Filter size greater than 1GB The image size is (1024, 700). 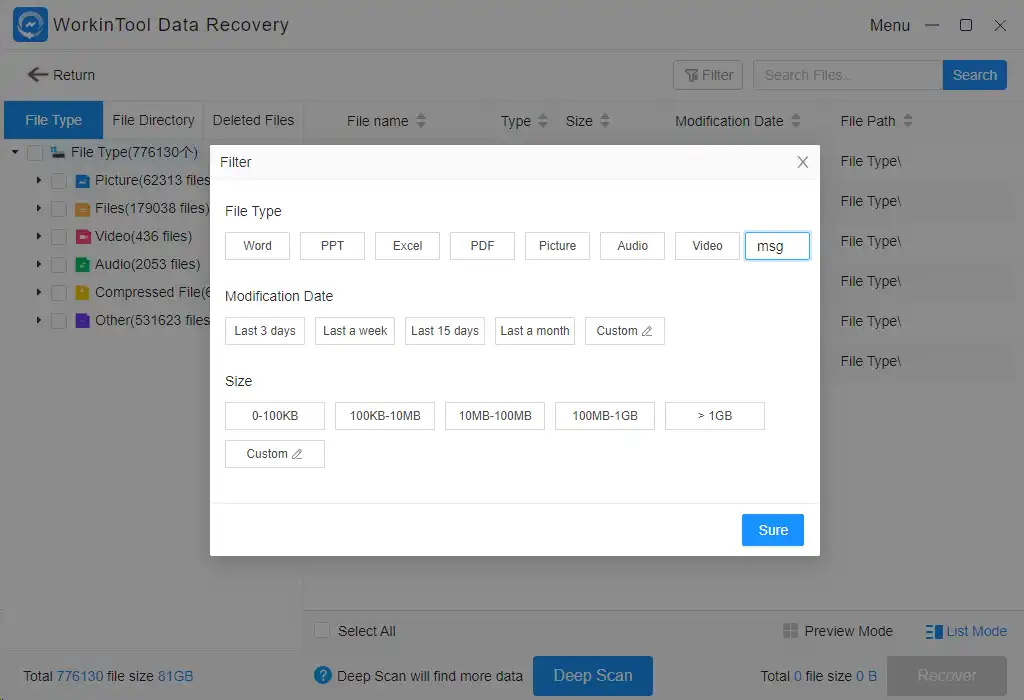coord(714,416)
